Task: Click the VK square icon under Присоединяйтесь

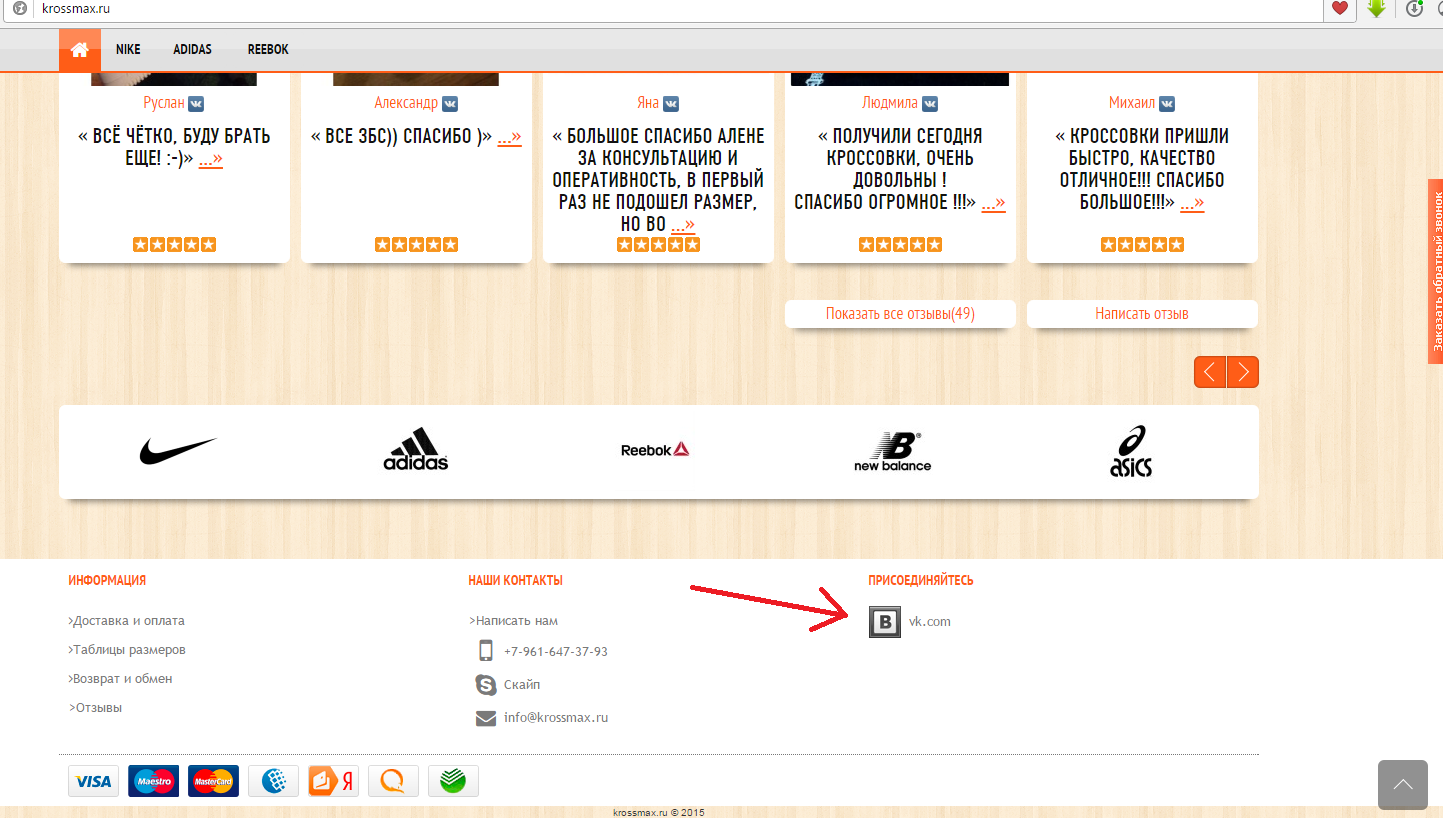Action: 885,622
